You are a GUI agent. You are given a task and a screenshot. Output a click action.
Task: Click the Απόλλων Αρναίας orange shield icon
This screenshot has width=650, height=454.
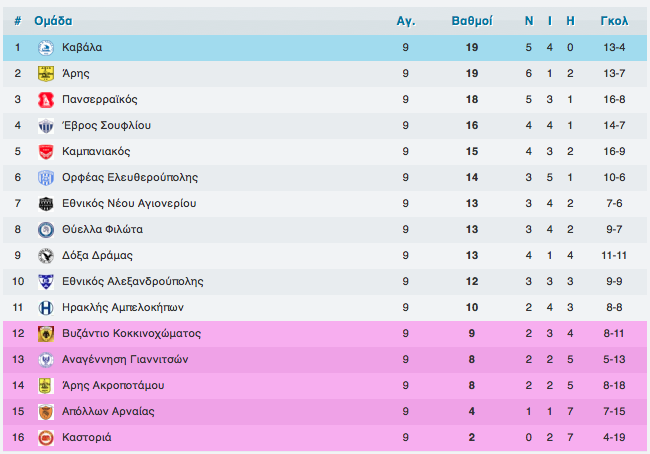pyautogui.click(x=46, y=412)
